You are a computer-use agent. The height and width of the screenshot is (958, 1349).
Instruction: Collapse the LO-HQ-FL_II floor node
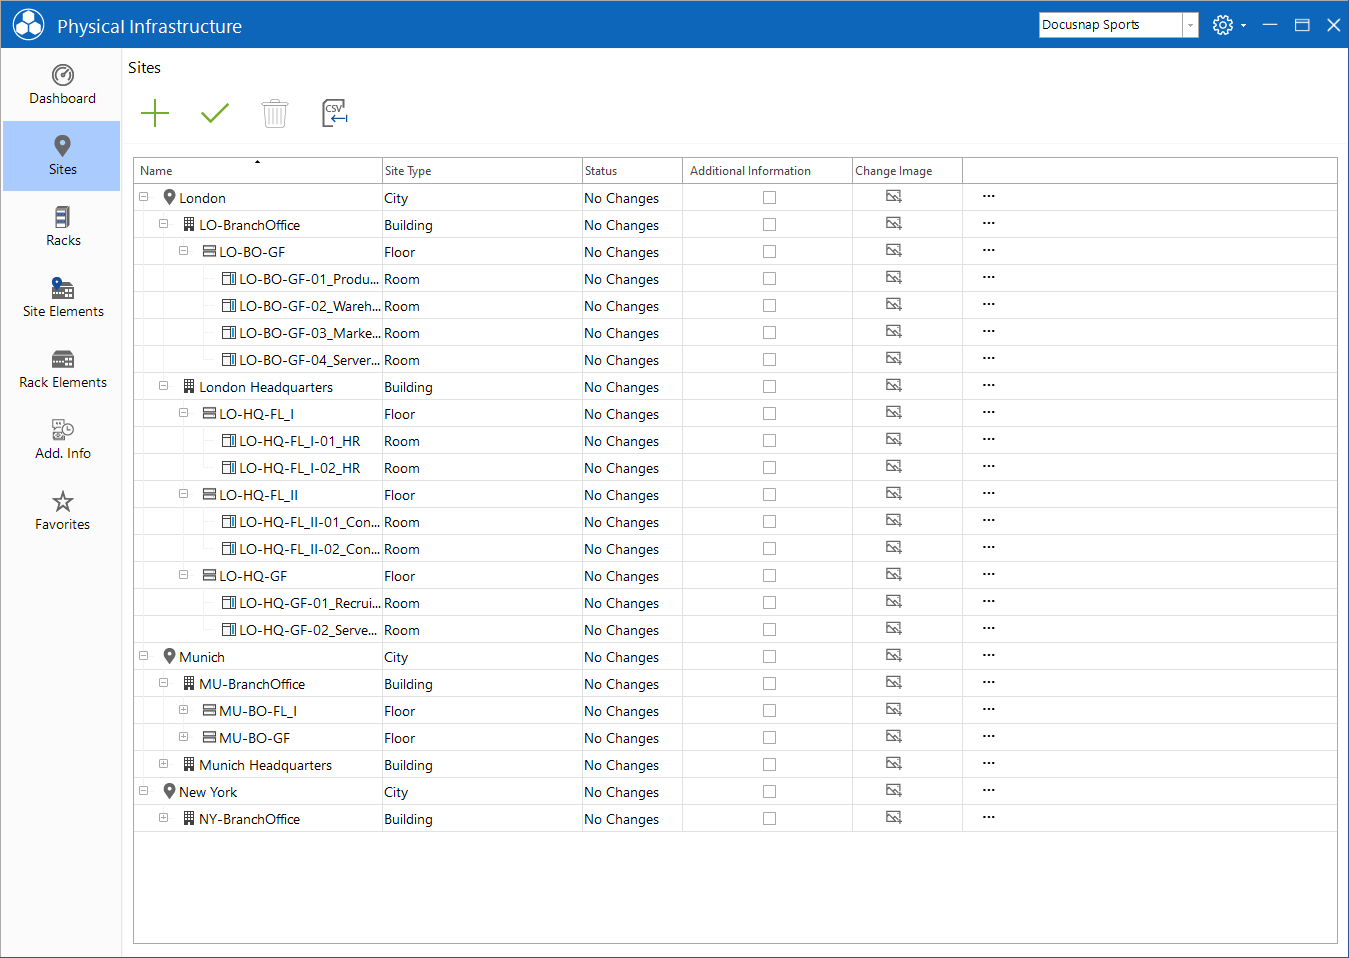coord(184,494)
